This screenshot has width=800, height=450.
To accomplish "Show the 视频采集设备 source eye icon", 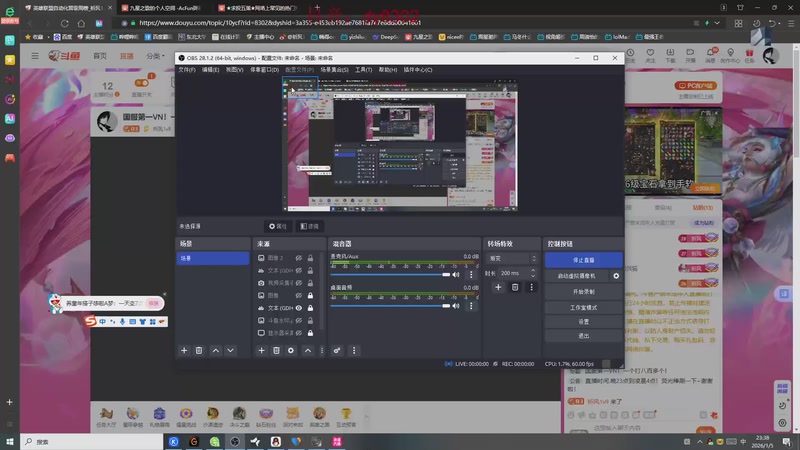I will [x=298, y=283].
